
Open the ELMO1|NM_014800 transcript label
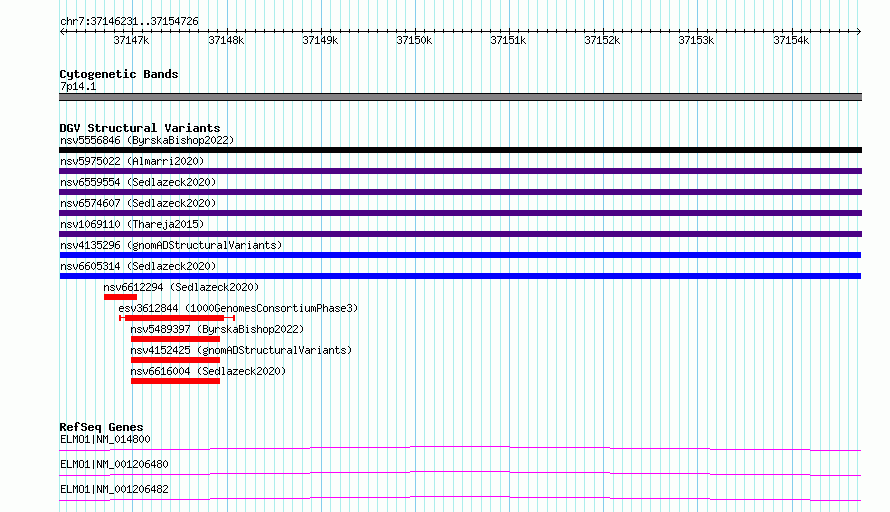tap(106, 439)
